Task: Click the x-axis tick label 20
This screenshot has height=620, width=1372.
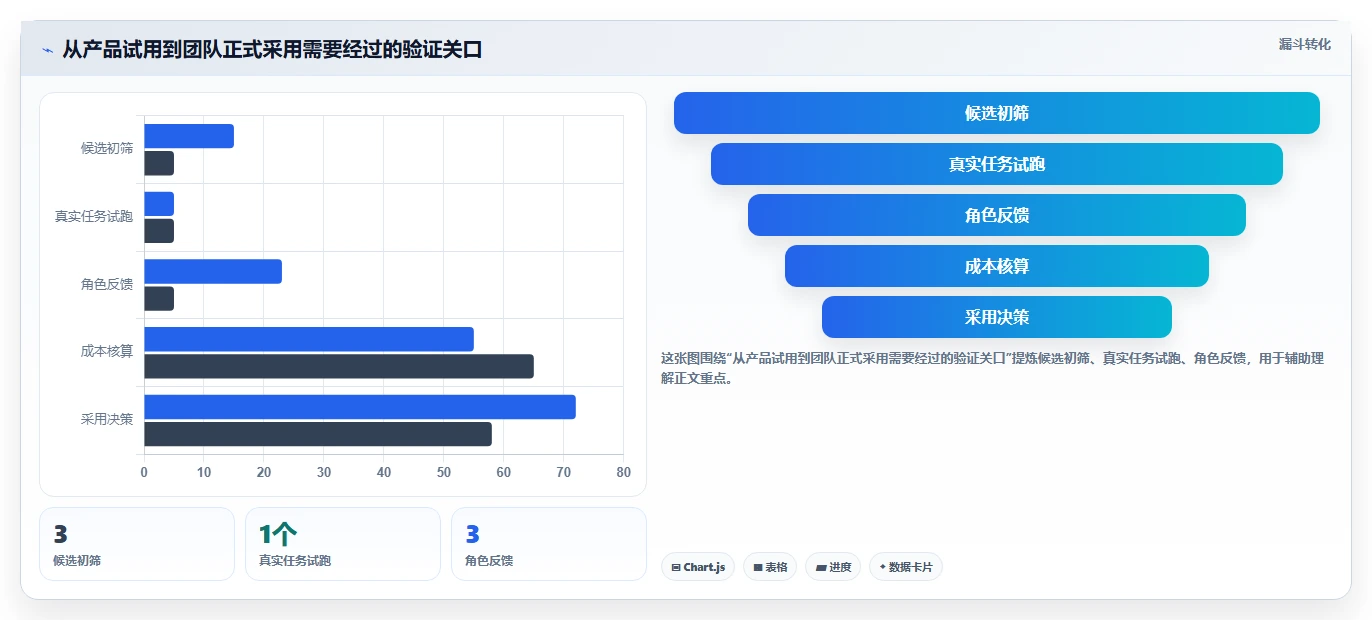Action: (x=264, y=472)
